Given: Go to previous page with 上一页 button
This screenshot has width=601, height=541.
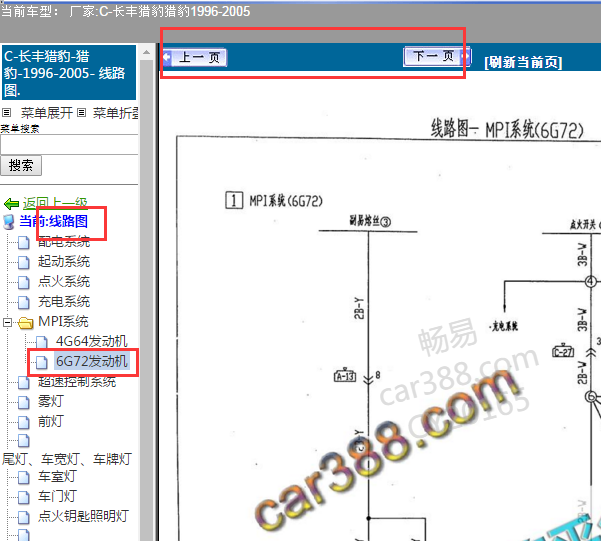Looking at the screenshot, I should [195, 58].
